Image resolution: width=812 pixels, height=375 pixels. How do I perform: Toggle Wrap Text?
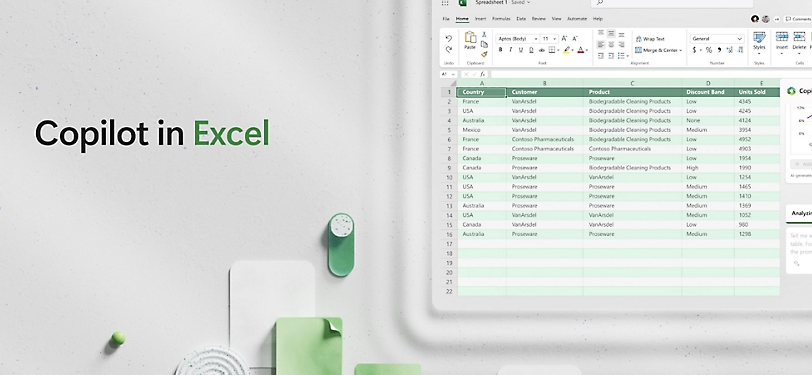point(650,39)
